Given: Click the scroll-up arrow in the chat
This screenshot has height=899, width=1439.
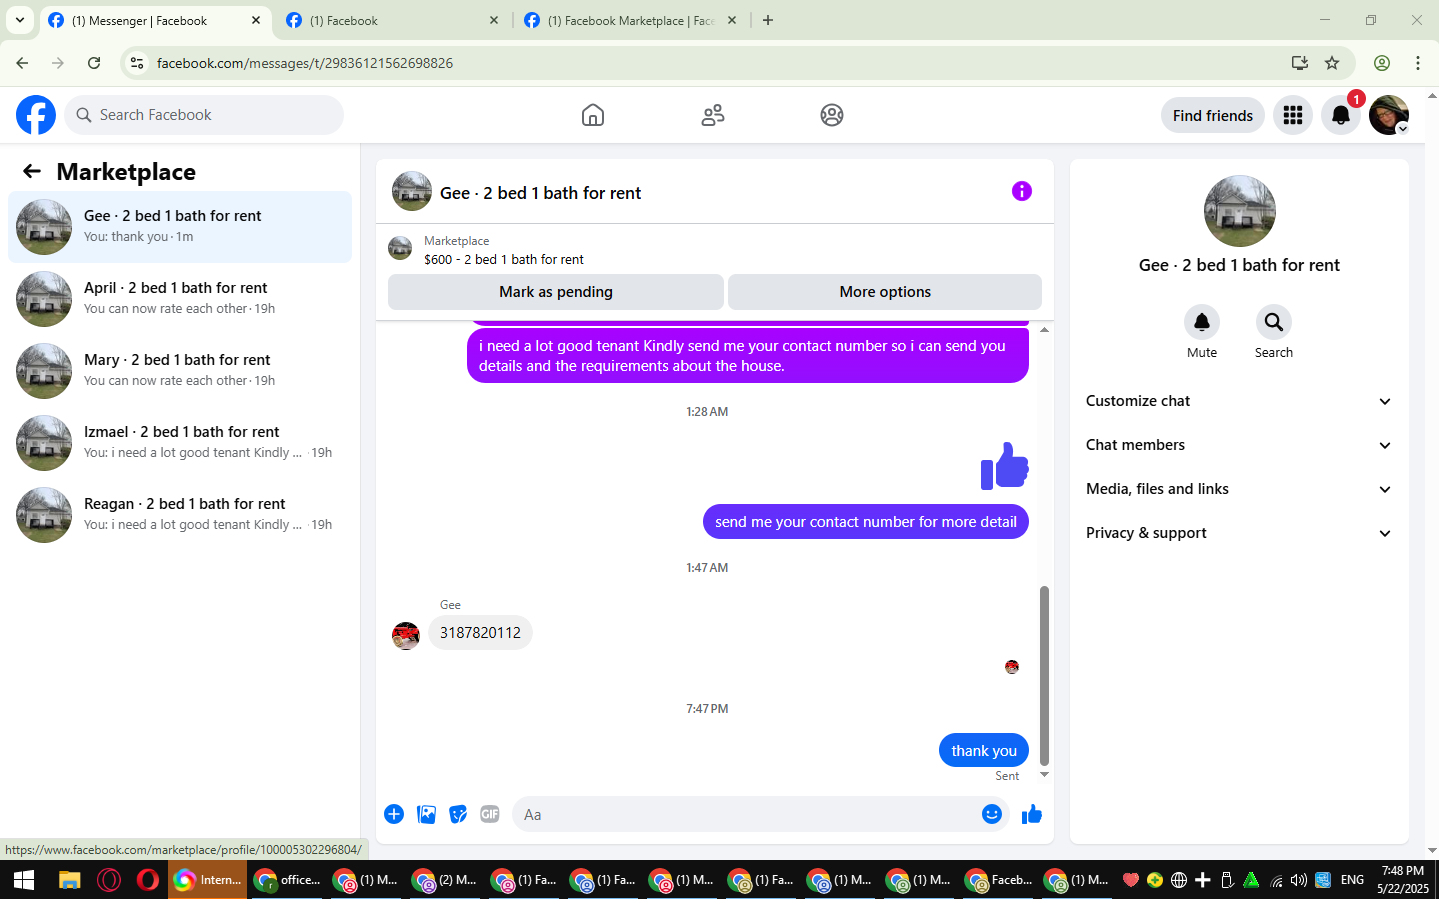Looking at the screenshot, I should [x=1044, y=330].
